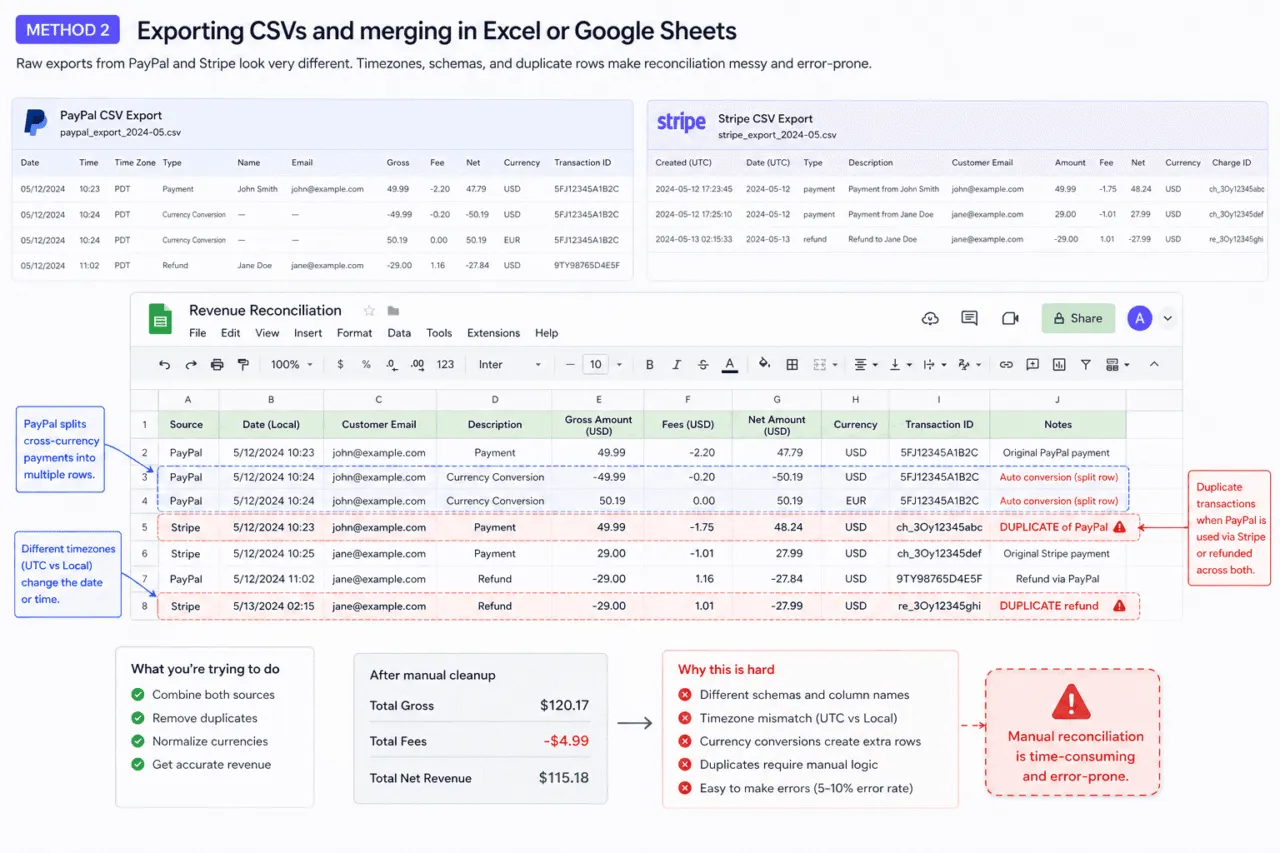This screenshot has width=1280, height=853.
Task: Toggle bold formatting
Action: coord(649,365)
